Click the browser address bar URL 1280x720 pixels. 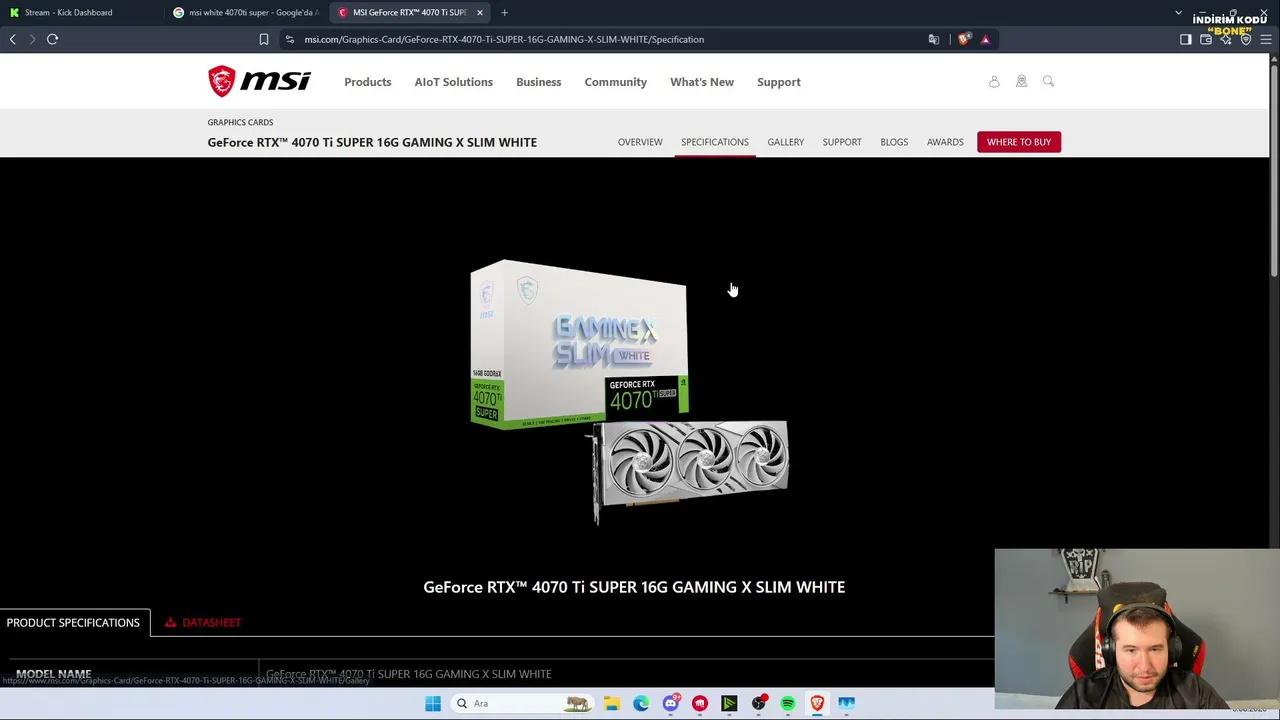click(x=504, y=39)
